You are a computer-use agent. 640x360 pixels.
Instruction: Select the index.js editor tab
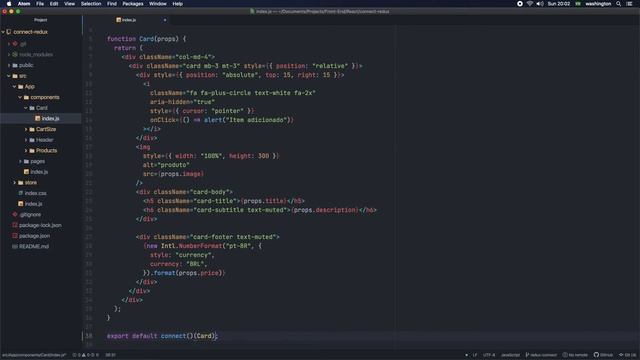(127, 20)
